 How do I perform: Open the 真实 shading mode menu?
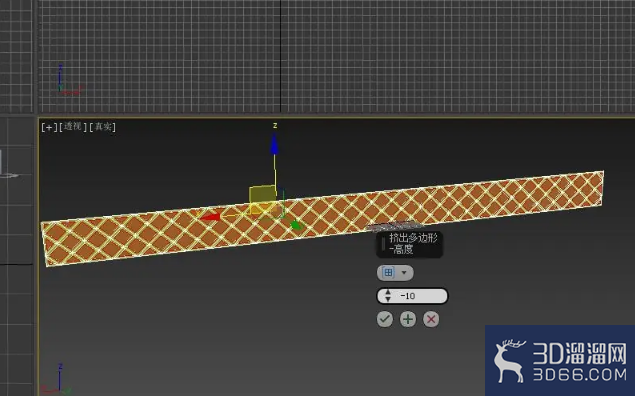pos(102,127)
